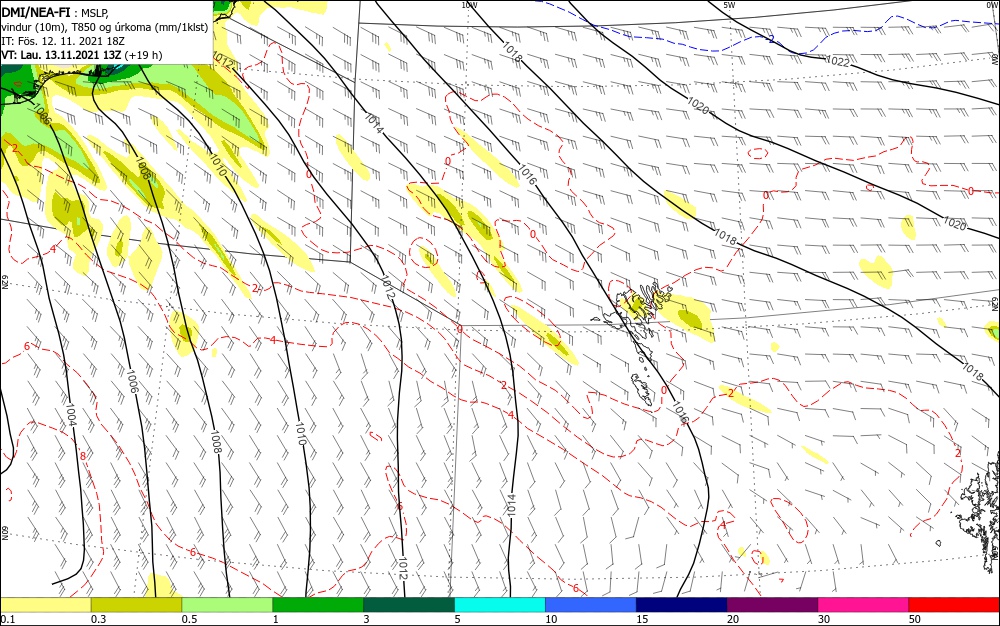Screen dimensions: 1000x626
Task: Click the legend value '0.3'
Action: click(x=99, y=619)
